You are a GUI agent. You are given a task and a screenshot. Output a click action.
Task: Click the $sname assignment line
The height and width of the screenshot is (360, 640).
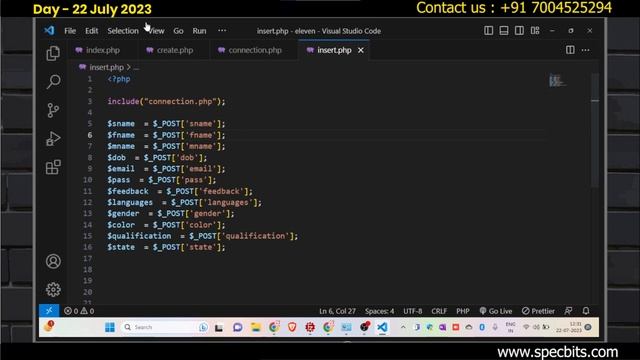pos(166,124)
